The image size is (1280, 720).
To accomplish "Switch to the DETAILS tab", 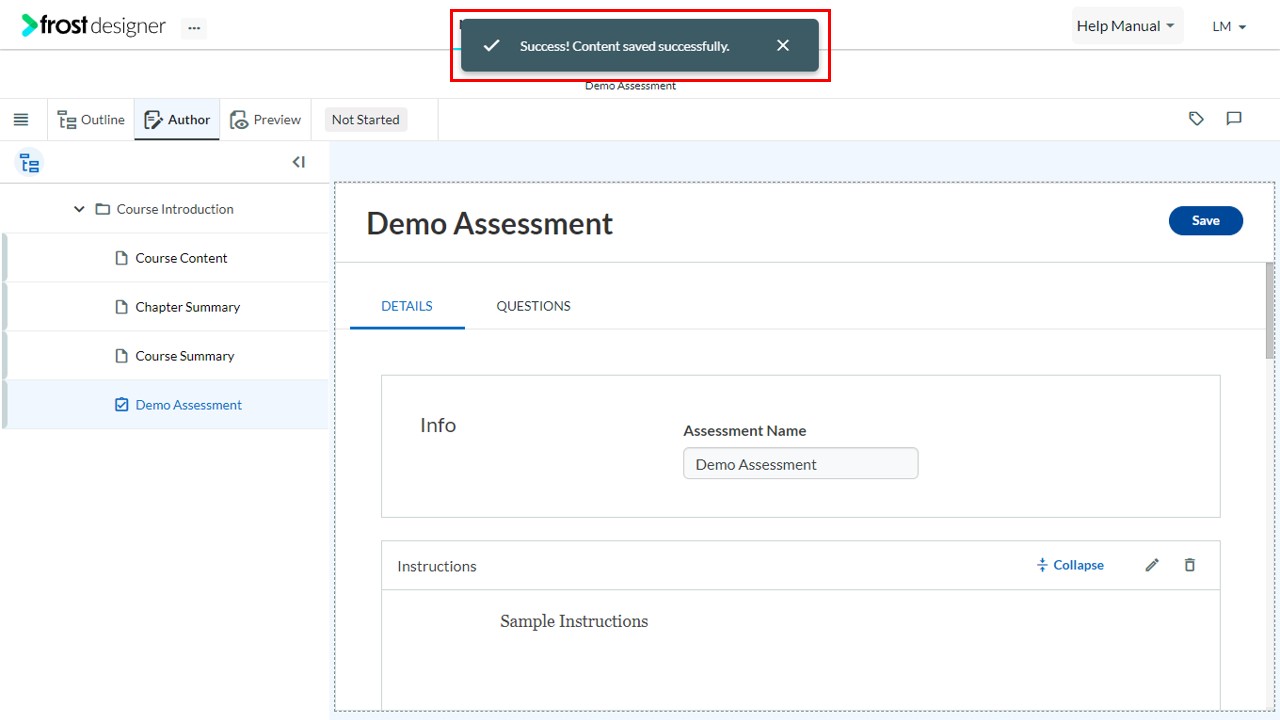I will point(407,306).
